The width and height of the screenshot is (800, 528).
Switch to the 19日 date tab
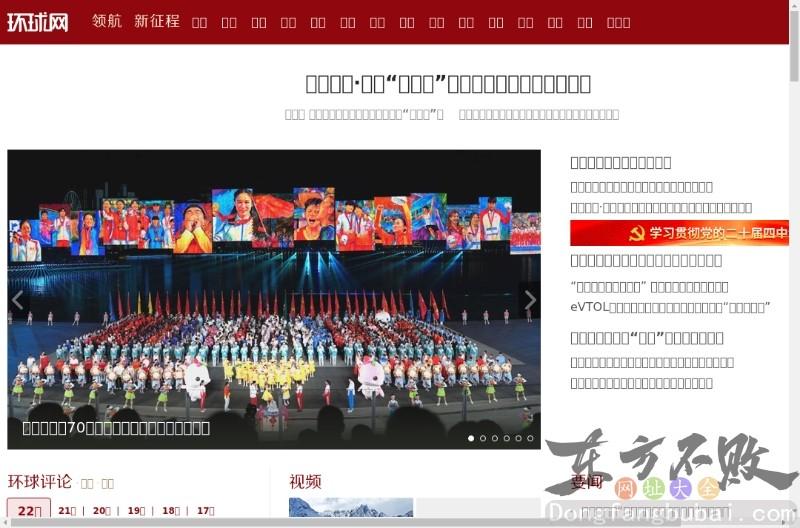coord(136,511)
